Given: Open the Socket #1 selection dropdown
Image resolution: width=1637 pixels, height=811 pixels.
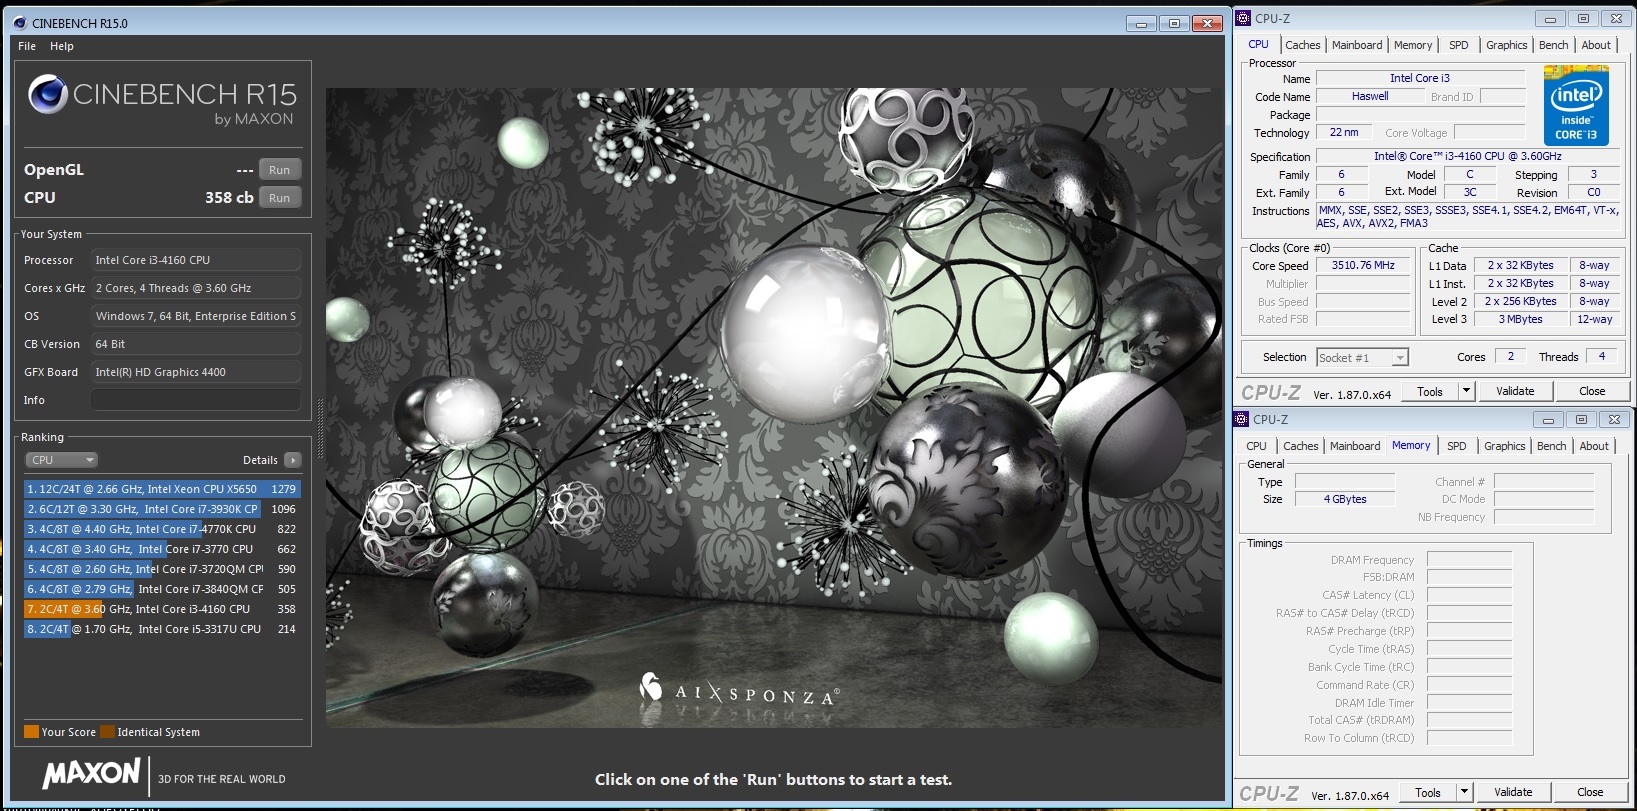Looking at the screenshot, I should click(x=1362, y=357).
